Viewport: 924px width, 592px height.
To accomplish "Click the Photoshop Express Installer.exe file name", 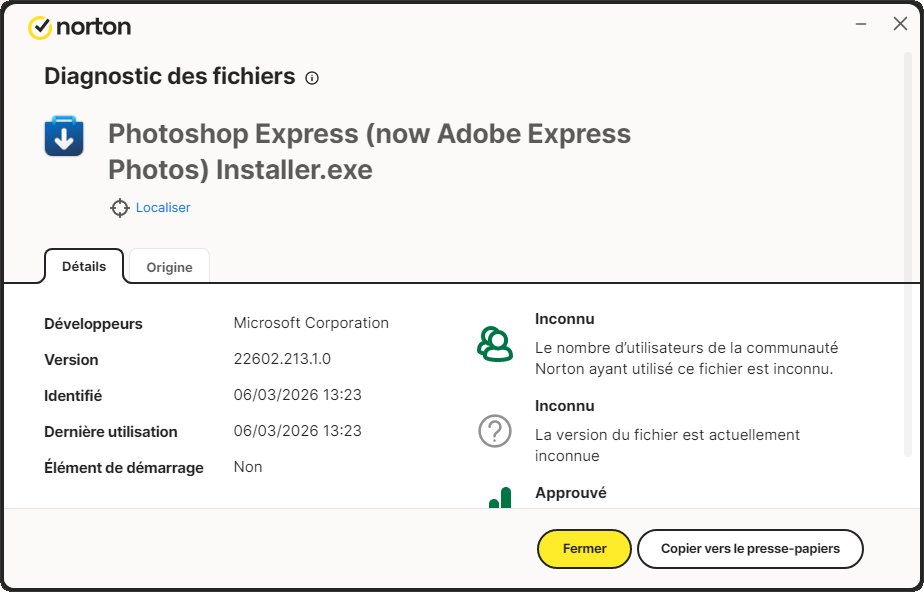I will (x=369, y=152).
